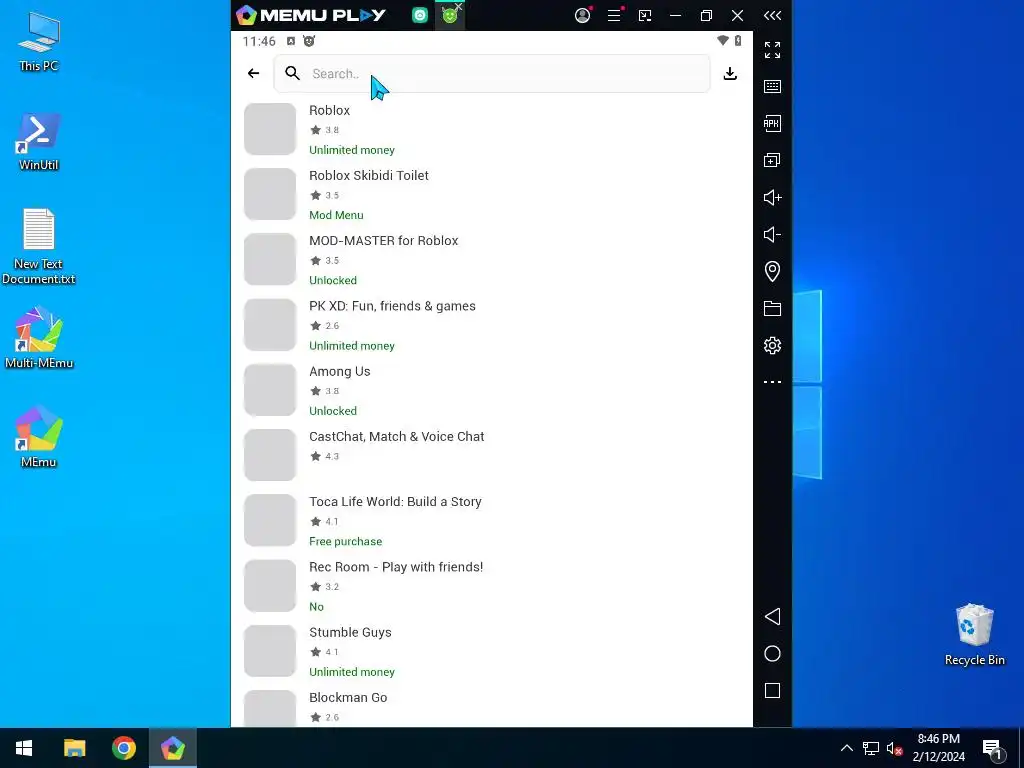Open Roblox Skibidi Toilet entry

[492, 195]
